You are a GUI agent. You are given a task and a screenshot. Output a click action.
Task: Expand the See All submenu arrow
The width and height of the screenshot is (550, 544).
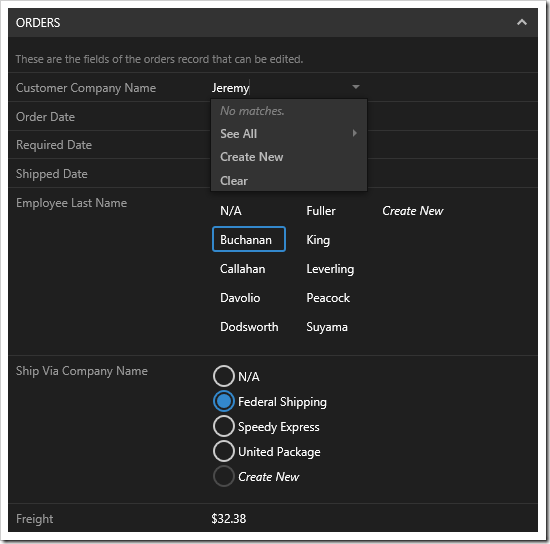click(355, 133)
